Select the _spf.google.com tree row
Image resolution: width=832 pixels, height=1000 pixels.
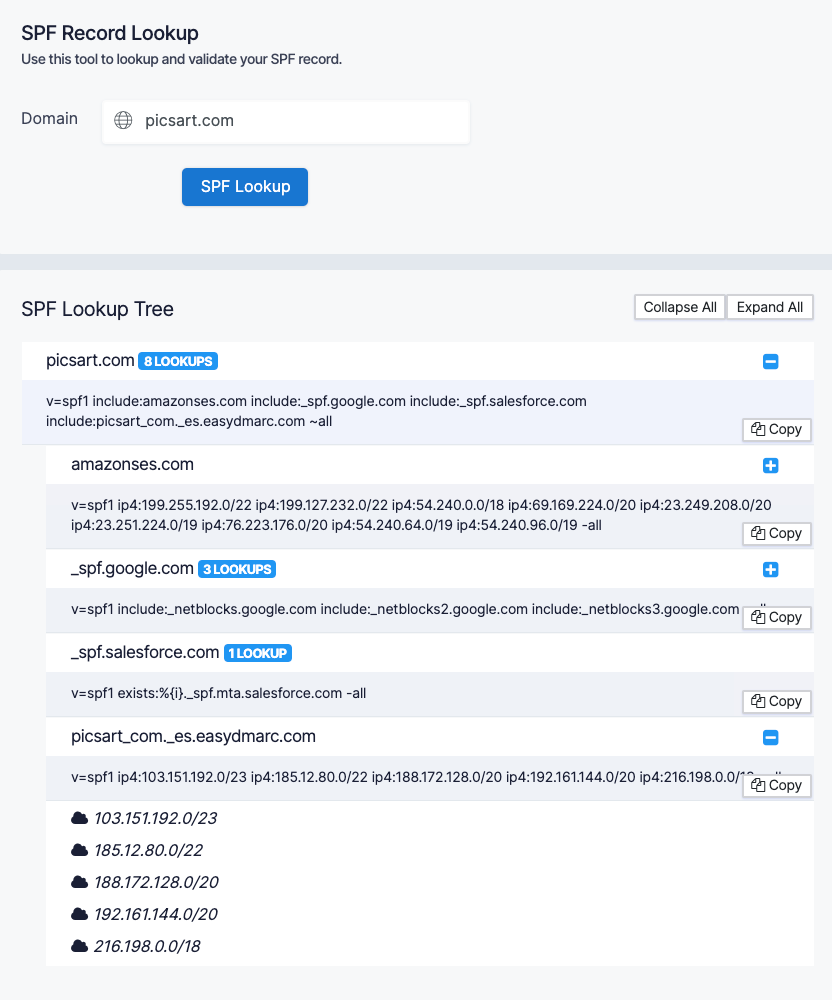430,569
